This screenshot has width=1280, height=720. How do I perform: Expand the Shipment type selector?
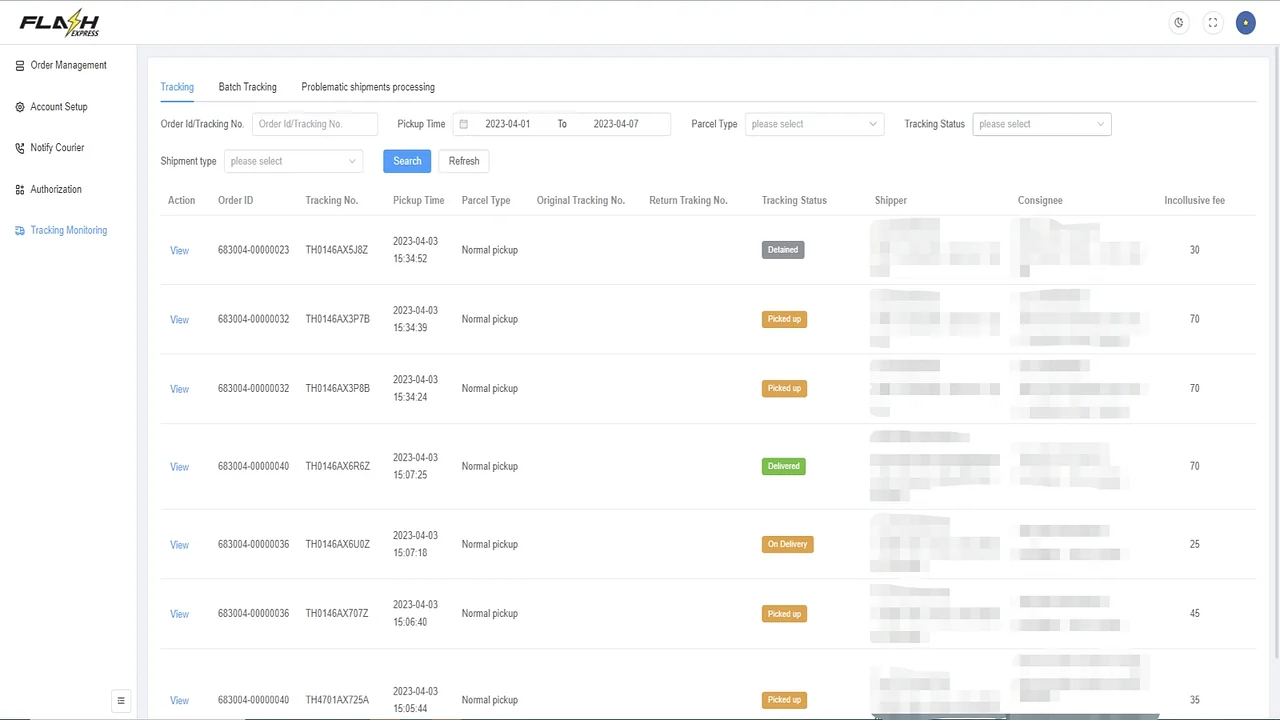pos(292,160)
